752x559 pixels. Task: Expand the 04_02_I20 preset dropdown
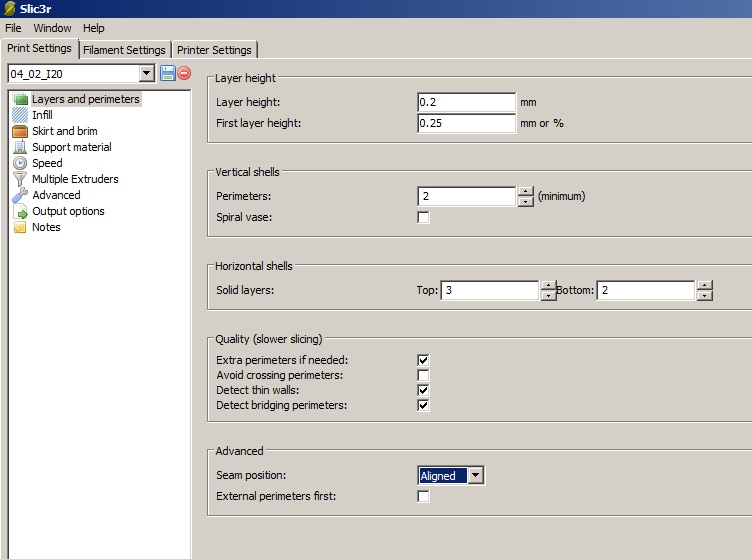(146, 73)
